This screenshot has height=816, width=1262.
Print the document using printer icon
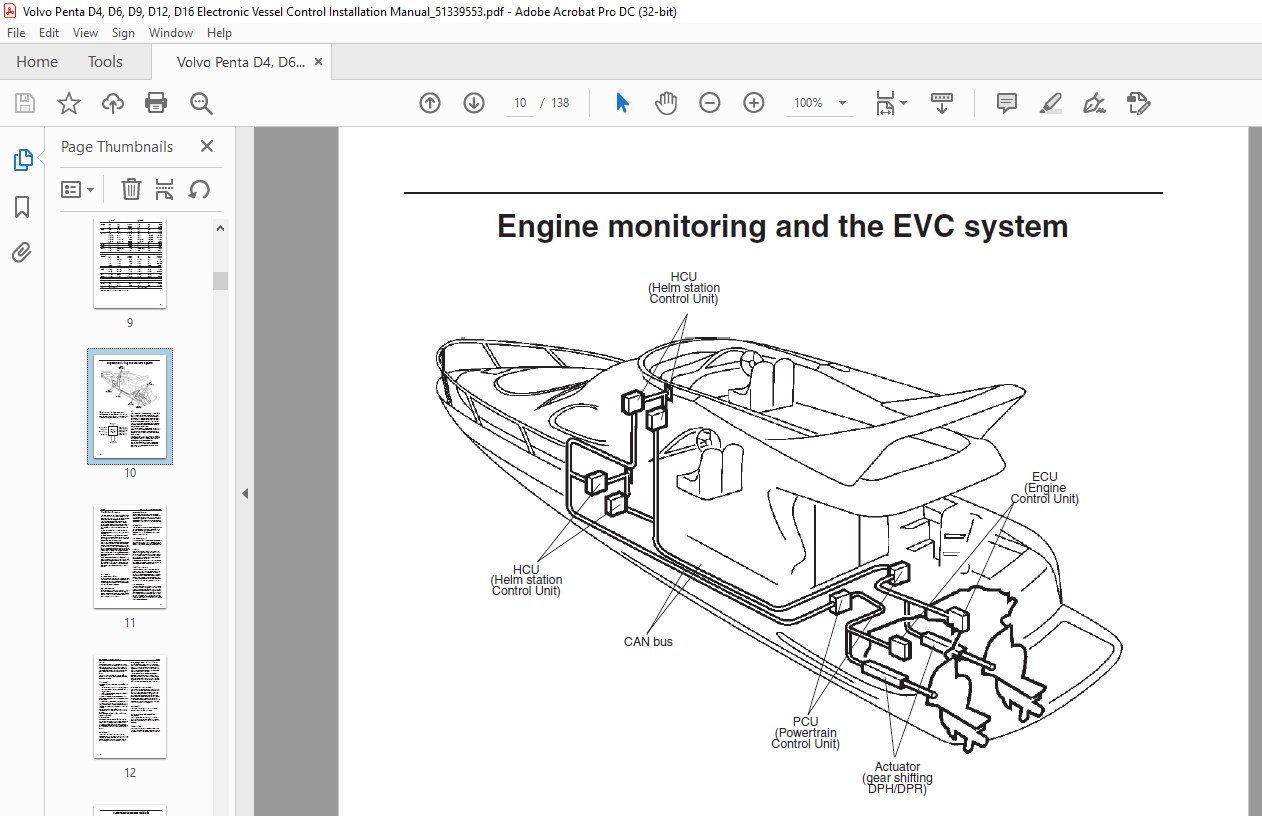click(156, 103)
